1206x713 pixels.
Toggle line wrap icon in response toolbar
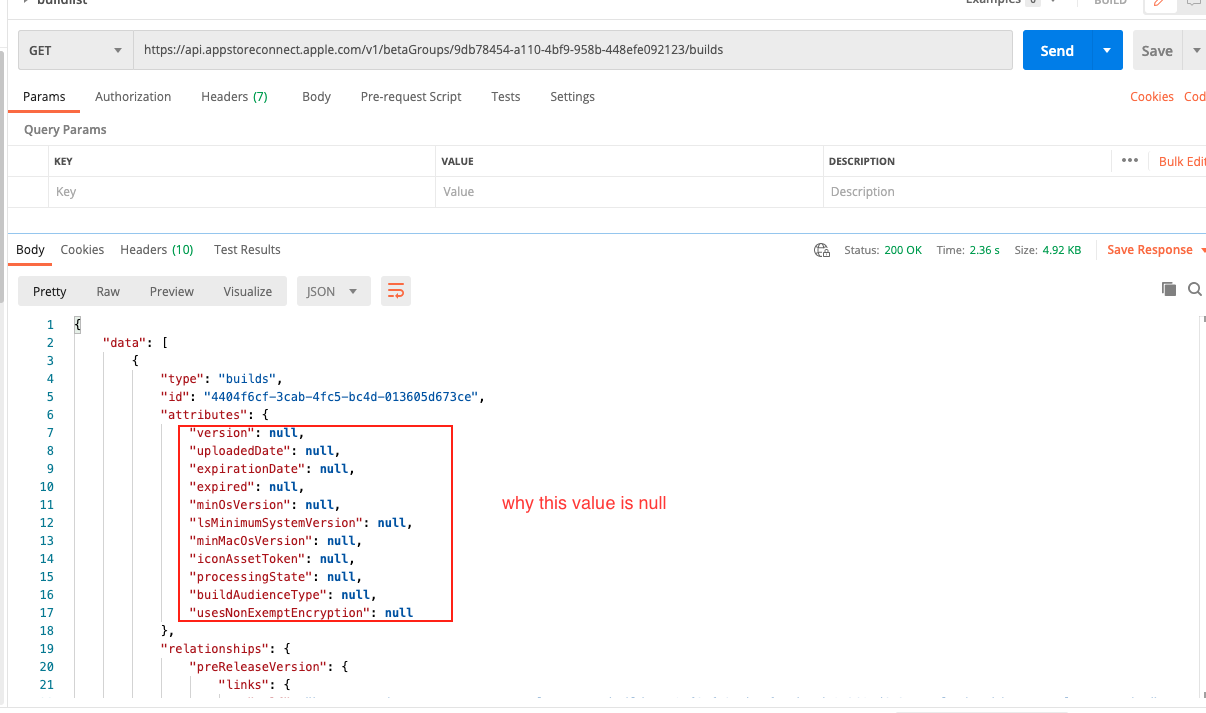(x=396, y=291)
